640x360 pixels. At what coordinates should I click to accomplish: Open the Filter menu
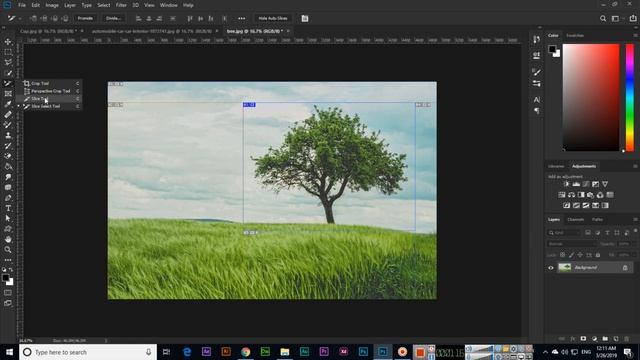pos(121,5)
